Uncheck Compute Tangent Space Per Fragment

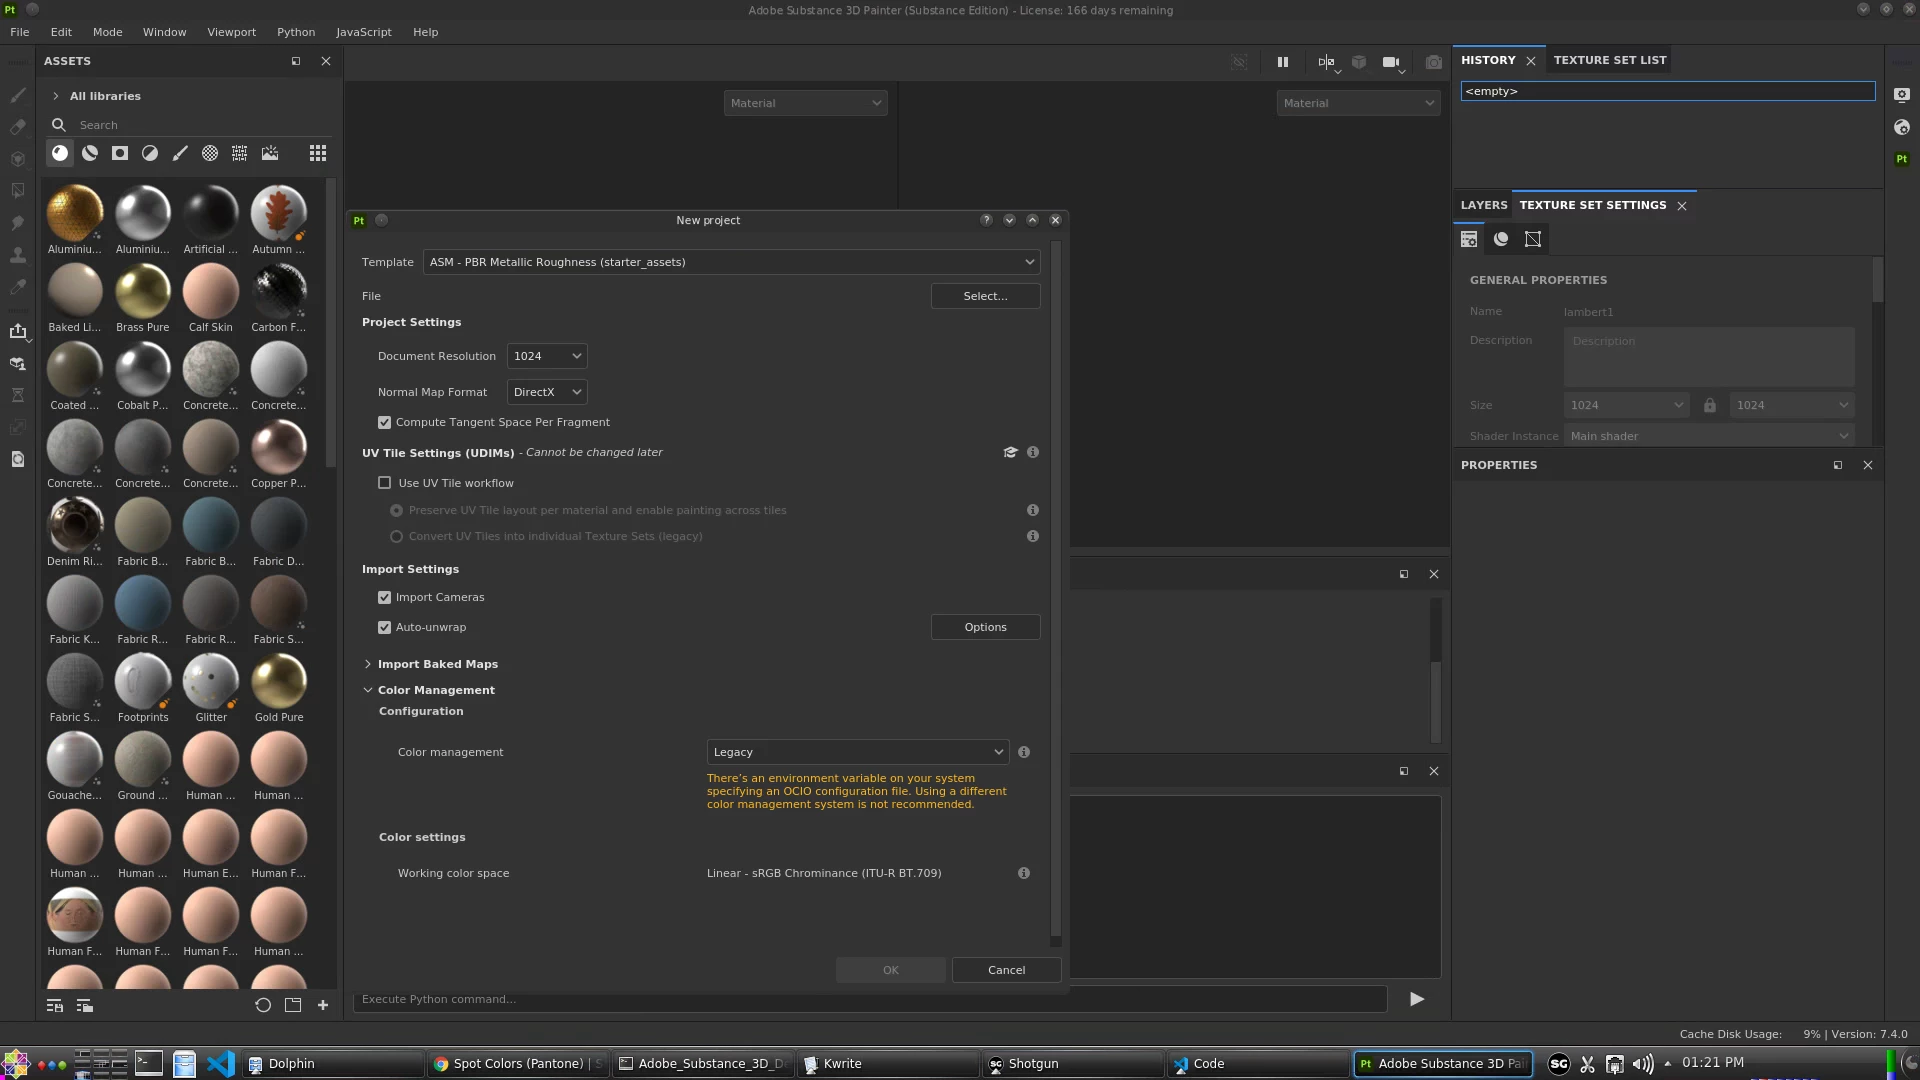click(384, 422)
